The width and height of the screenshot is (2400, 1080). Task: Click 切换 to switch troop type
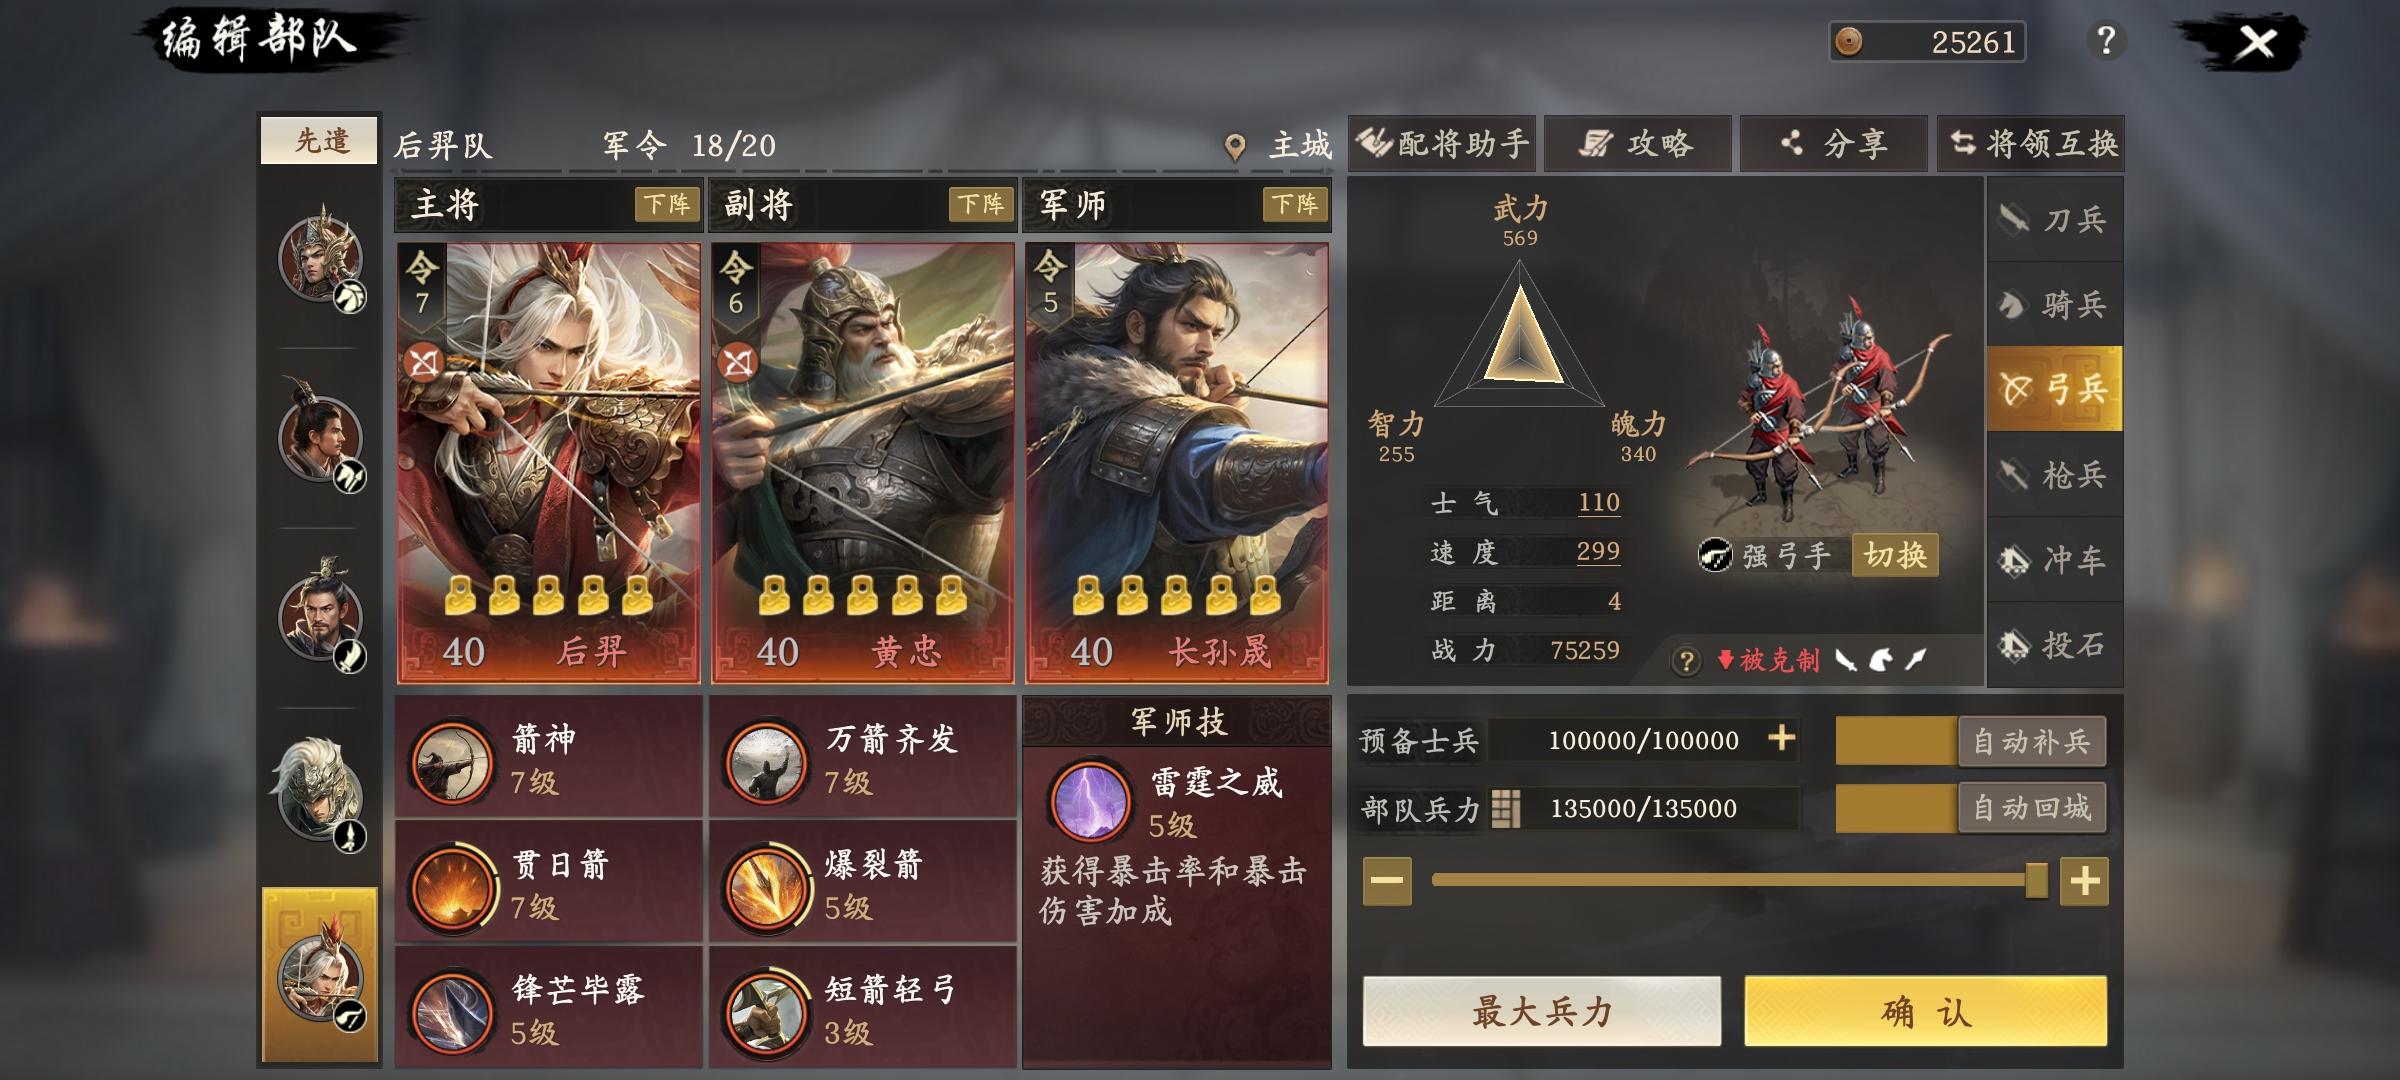pos(1895,555)
